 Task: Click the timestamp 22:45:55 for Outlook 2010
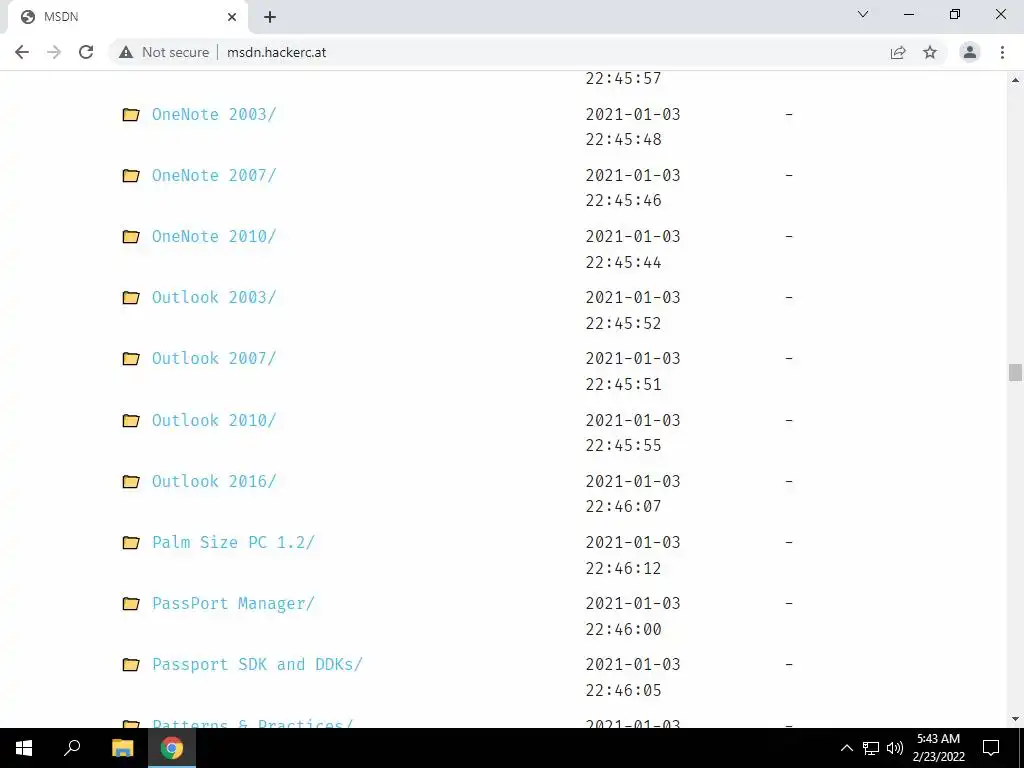[x=624, y=445]
